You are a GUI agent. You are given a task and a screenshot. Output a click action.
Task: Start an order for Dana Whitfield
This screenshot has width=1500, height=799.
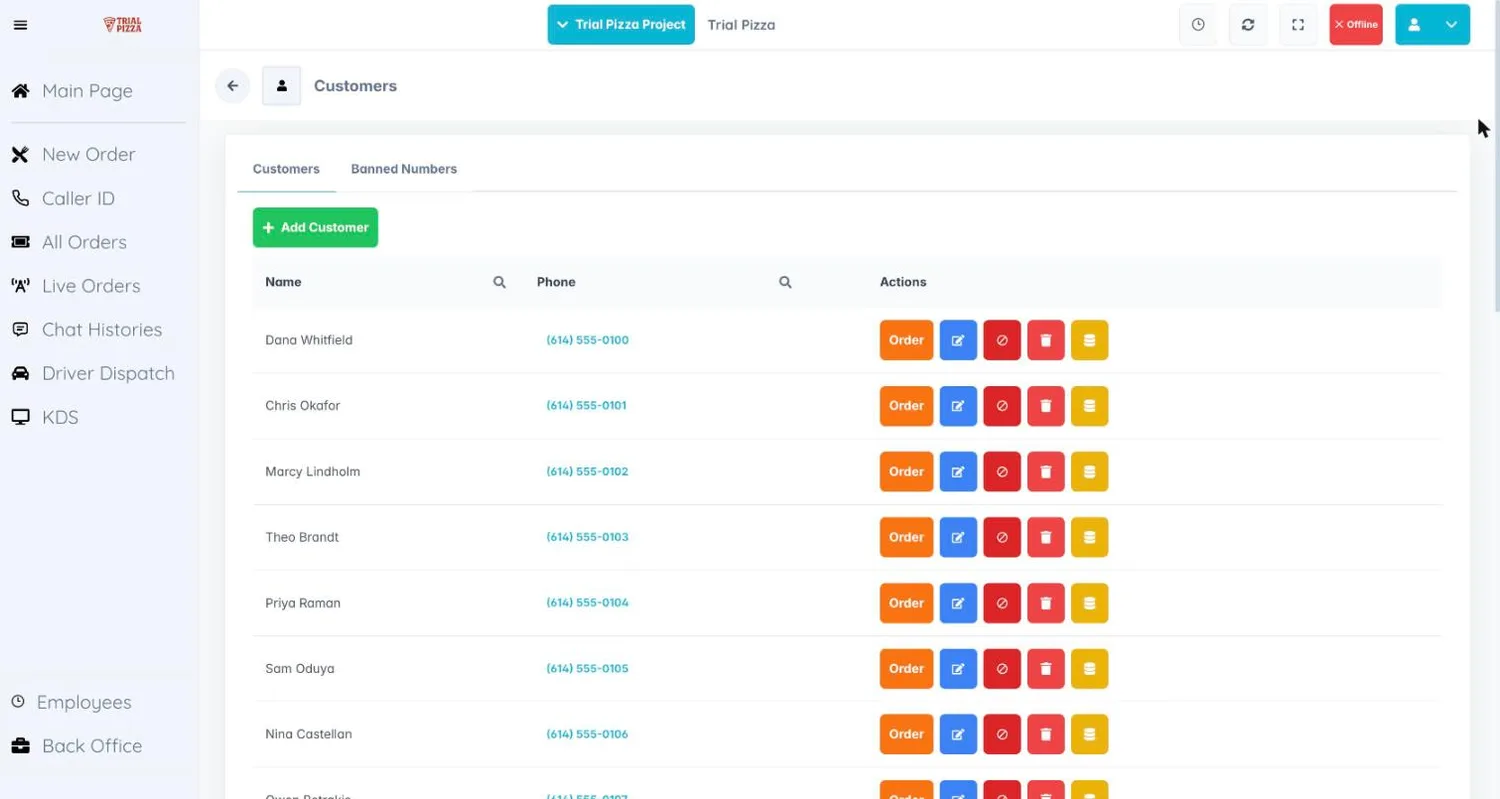[906, 340]
